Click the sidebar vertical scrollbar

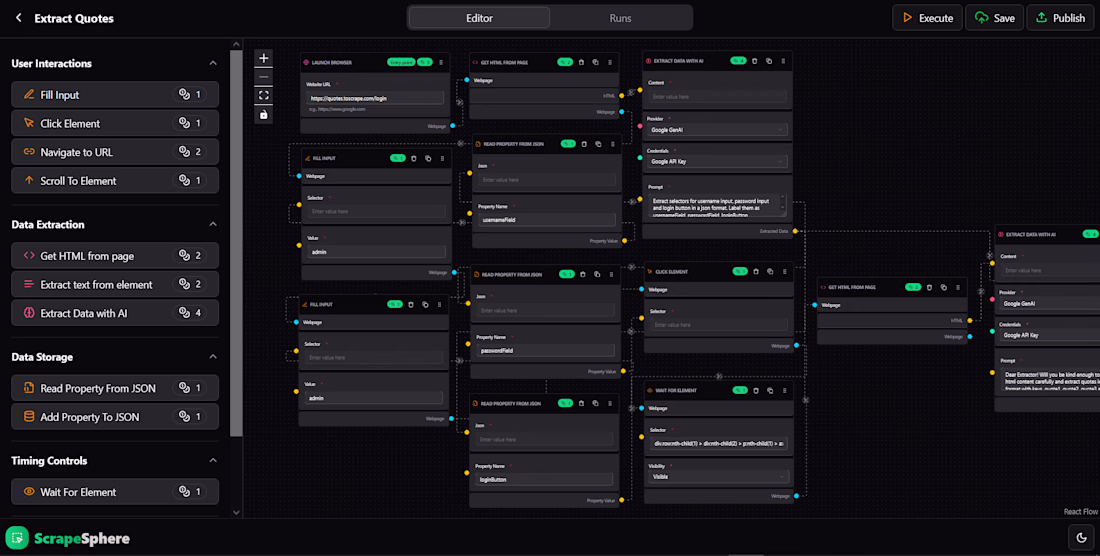coord(236,243)
